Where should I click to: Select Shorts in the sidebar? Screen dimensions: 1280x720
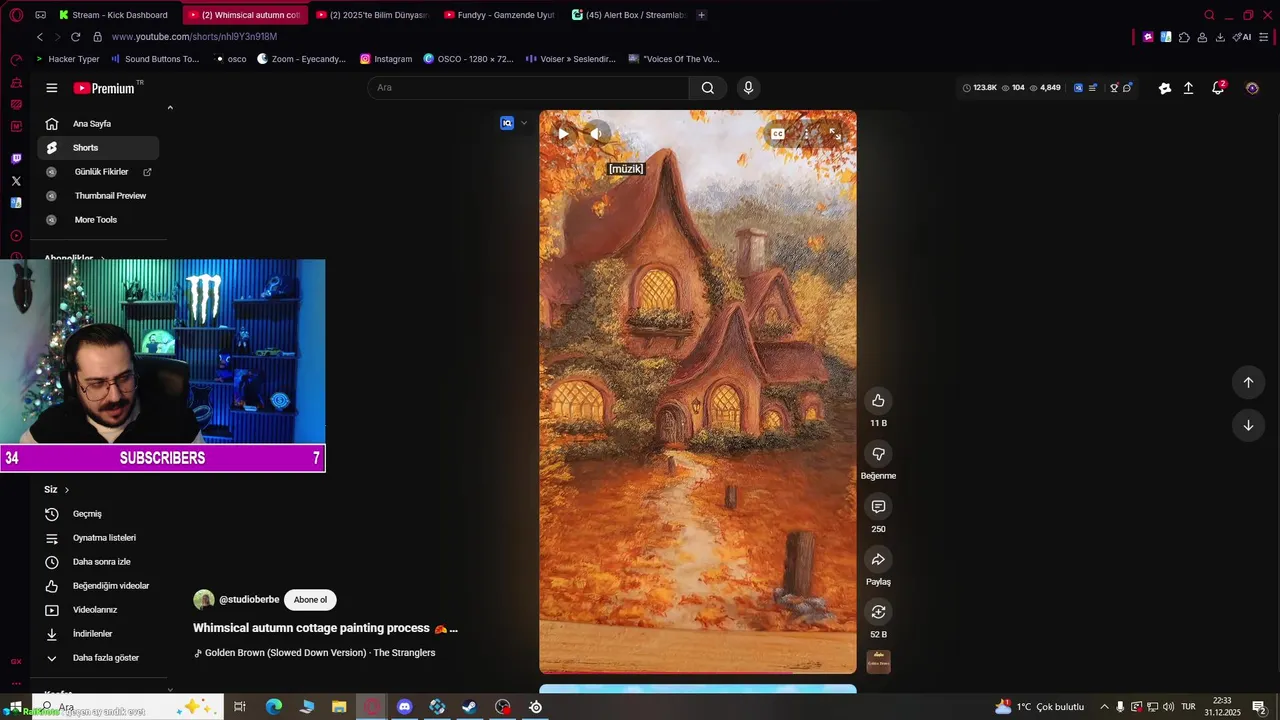[98, 148]
